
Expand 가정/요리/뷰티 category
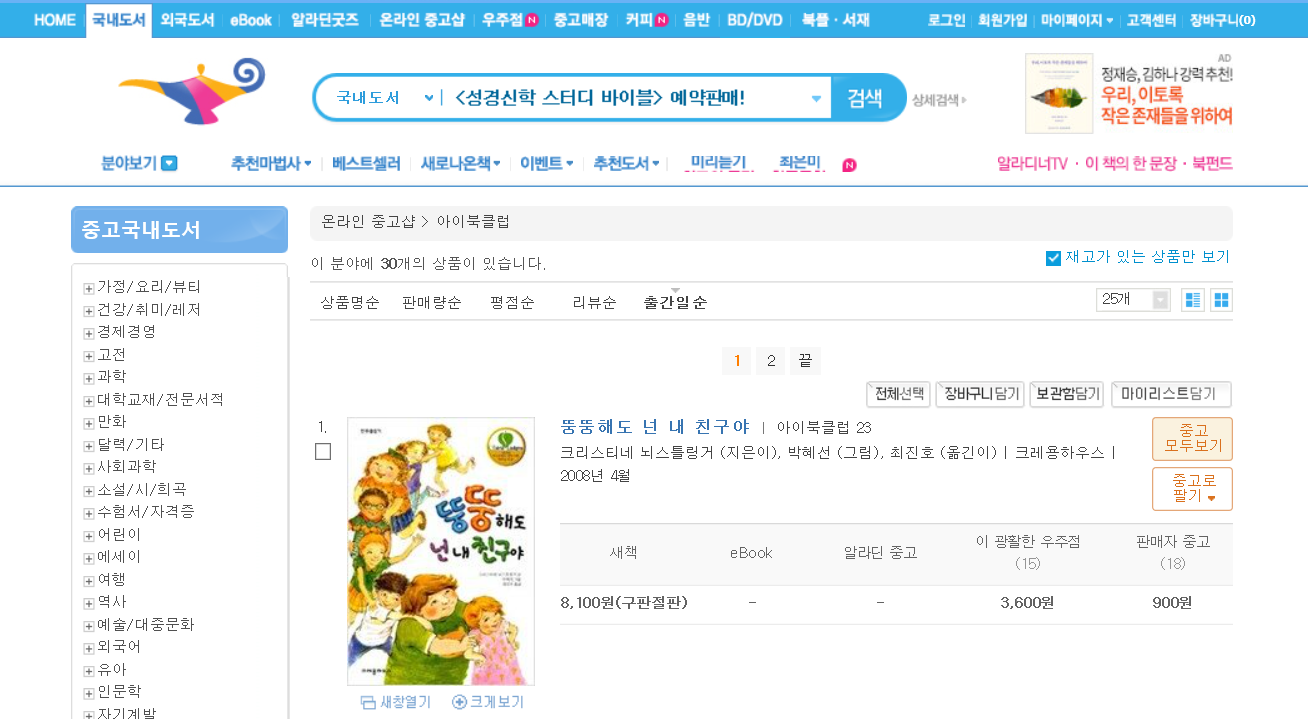(x=89, y=288)
